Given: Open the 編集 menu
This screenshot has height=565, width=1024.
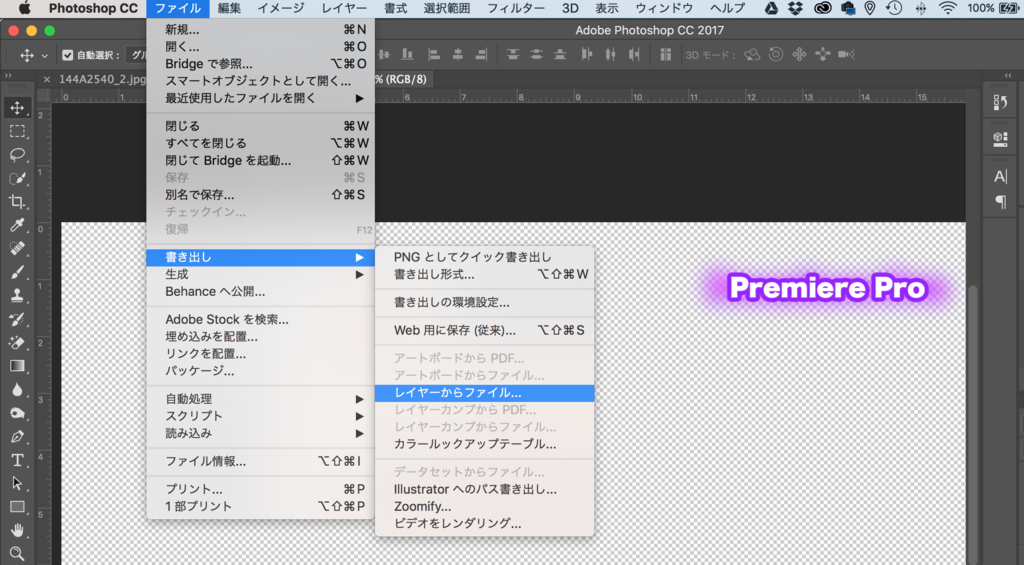Looking at the screenshot, I should [229, 8].
